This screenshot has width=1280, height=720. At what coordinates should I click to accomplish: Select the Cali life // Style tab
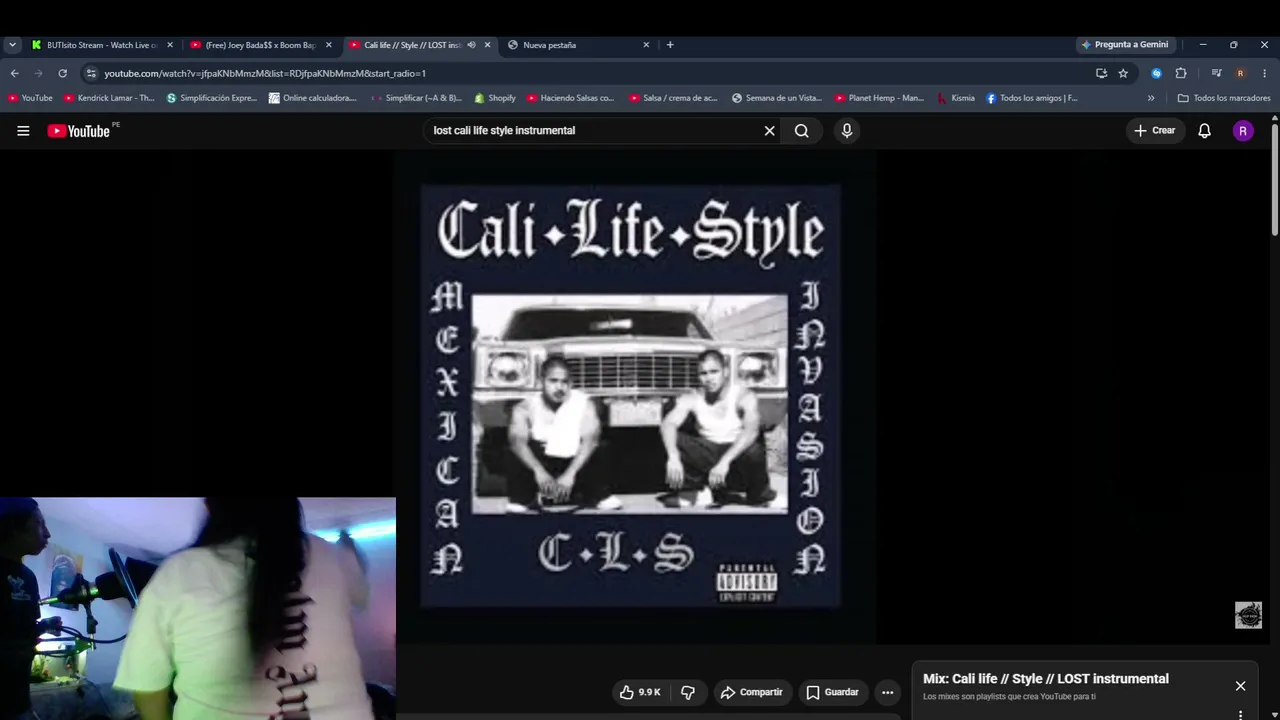420,45
